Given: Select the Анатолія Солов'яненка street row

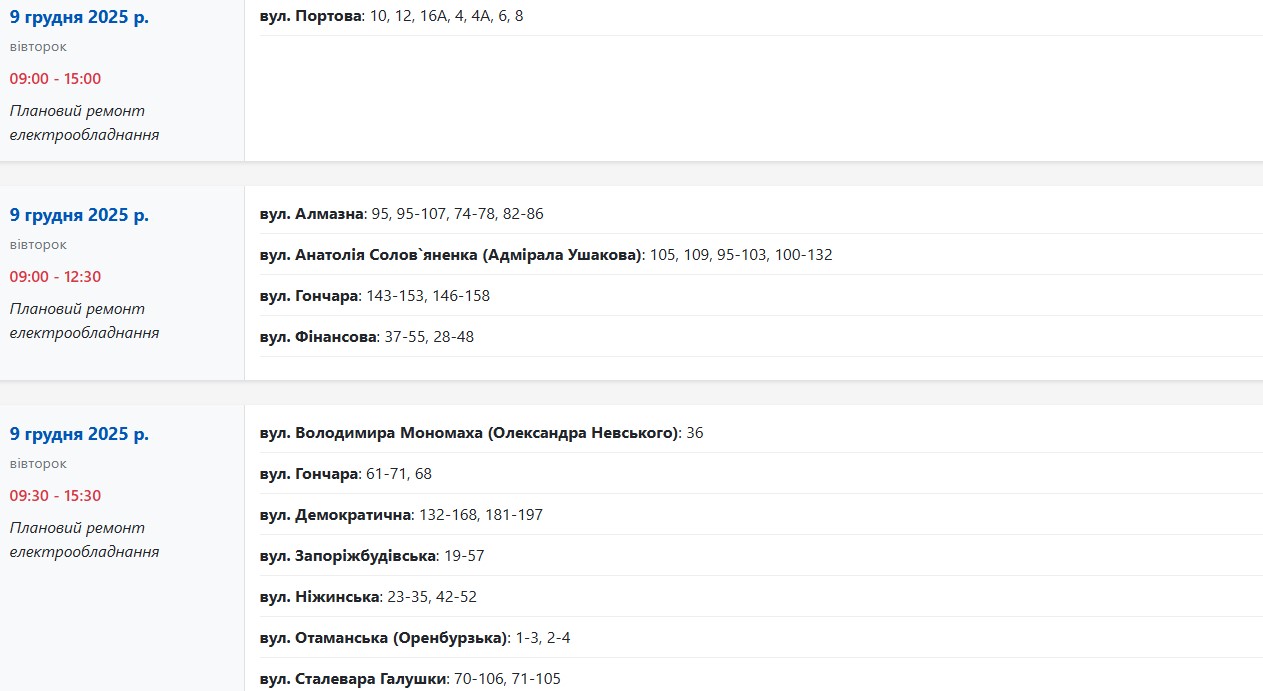Looking at the screenshot, I should (545, 255).
